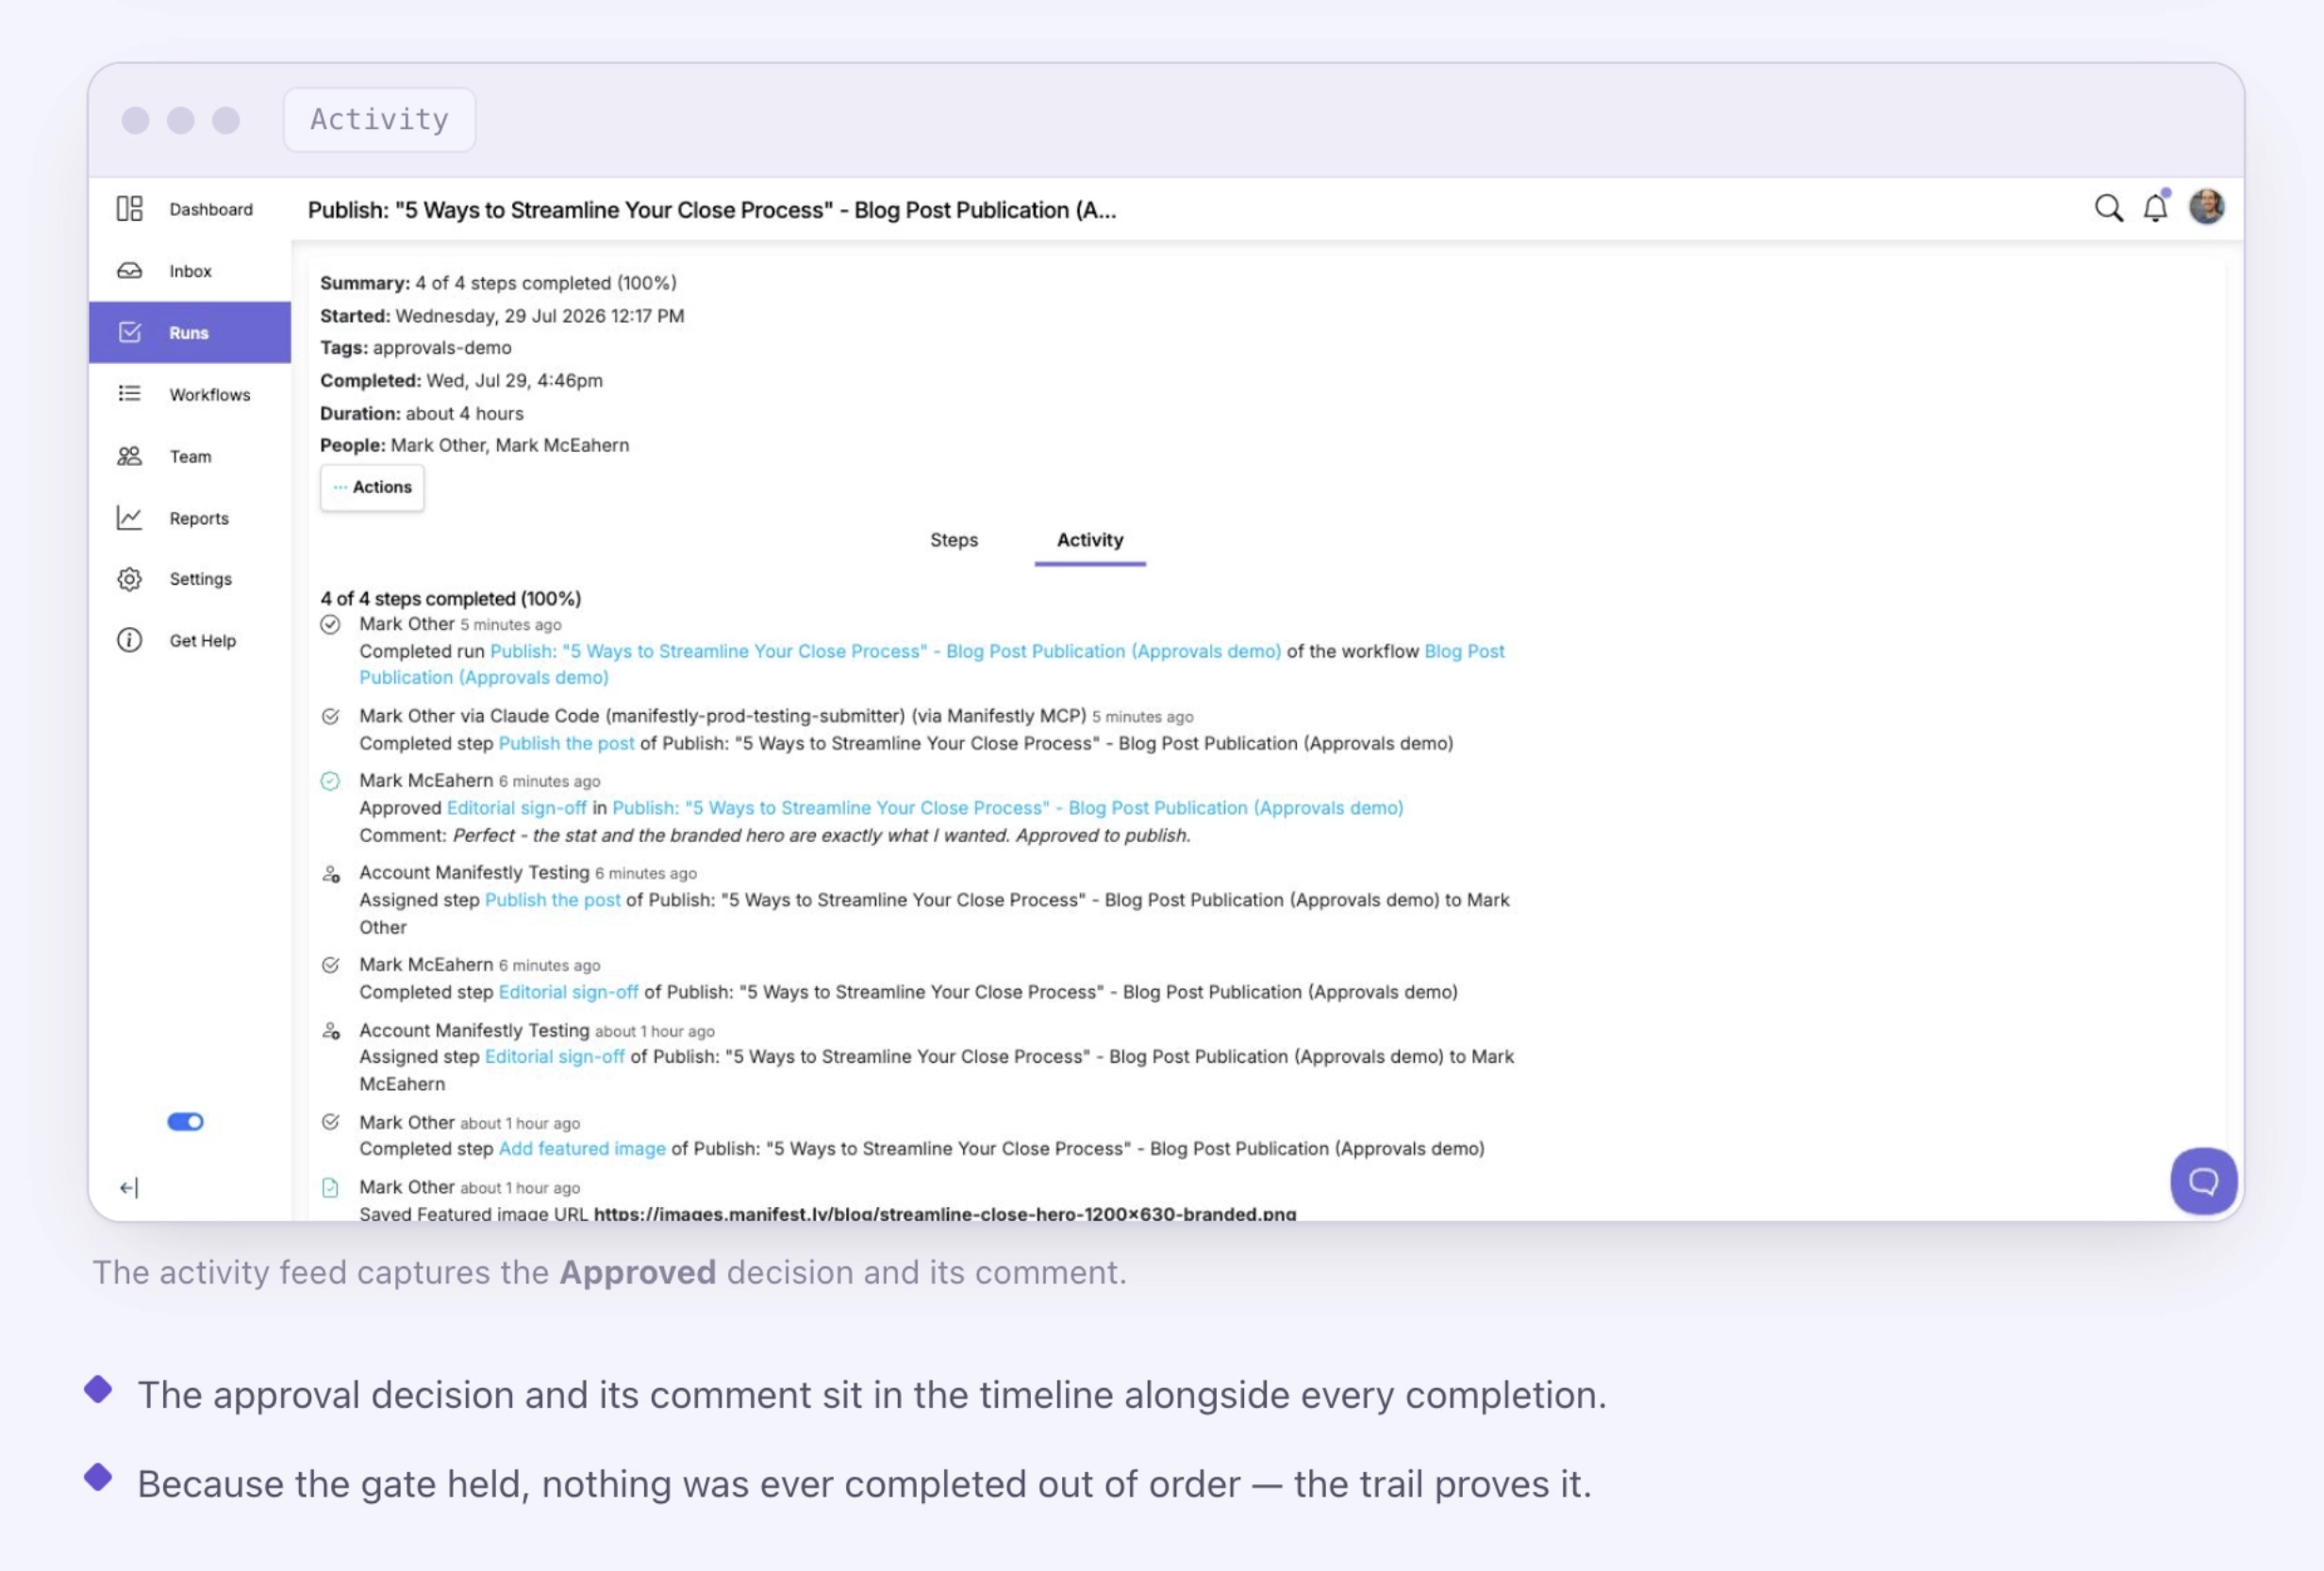
Task: Toggle the blue sidebar switch
Action: [x=185, y=1122]
